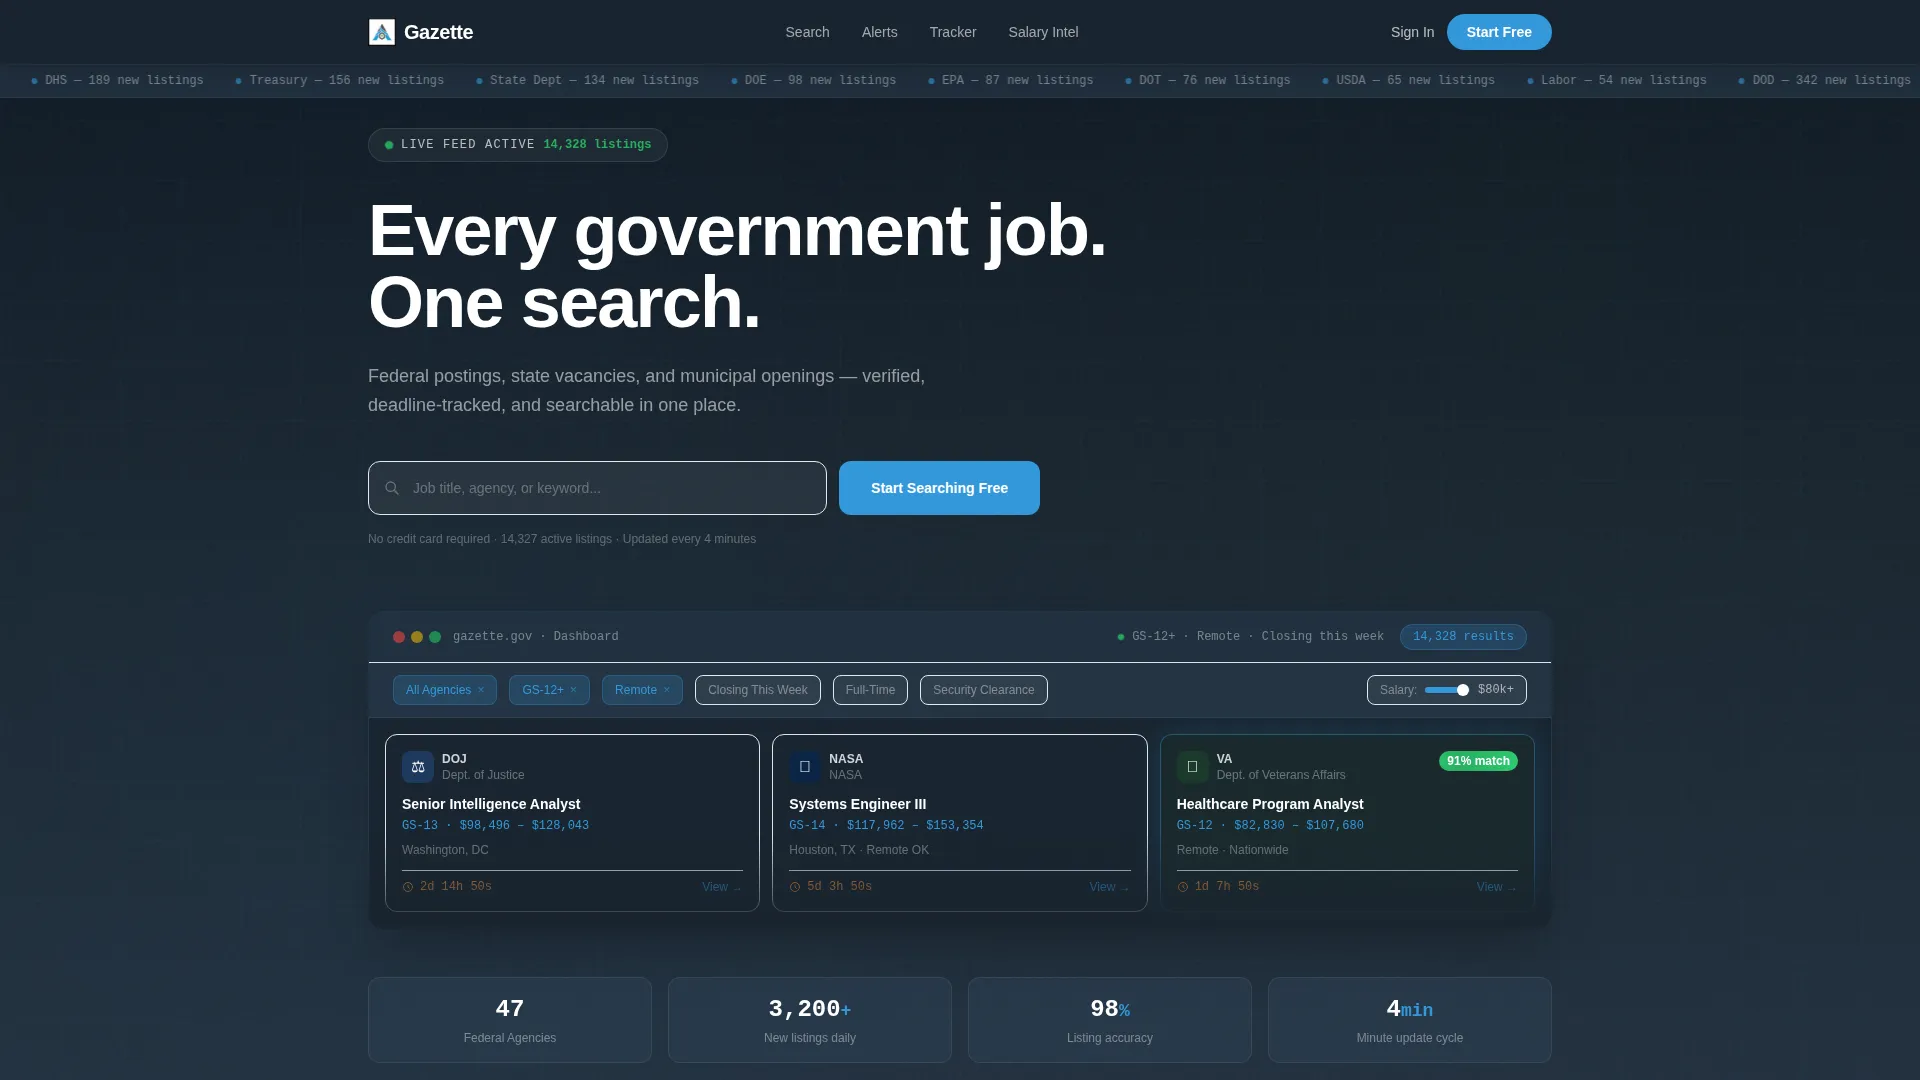Click the DOJ scales agency icon
The width and height of the screenshot is (1920, 1080).
click(418, 767)
